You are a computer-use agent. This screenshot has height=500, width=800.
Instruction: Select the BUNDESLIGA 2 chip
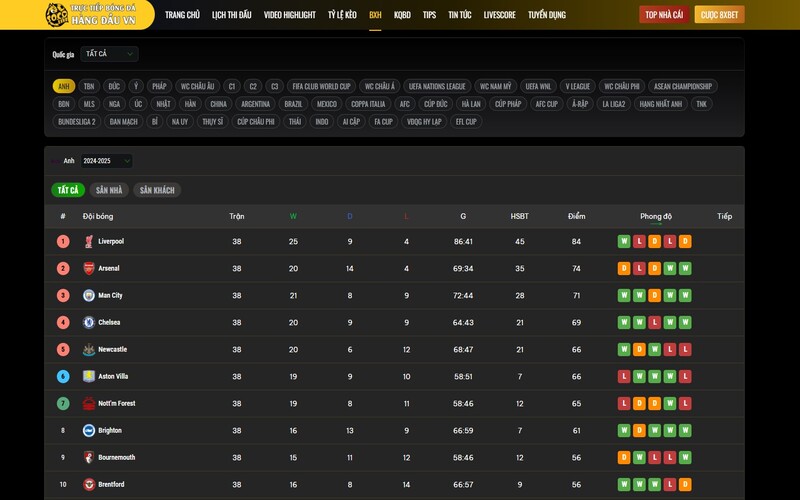click(x=77, y=121)
